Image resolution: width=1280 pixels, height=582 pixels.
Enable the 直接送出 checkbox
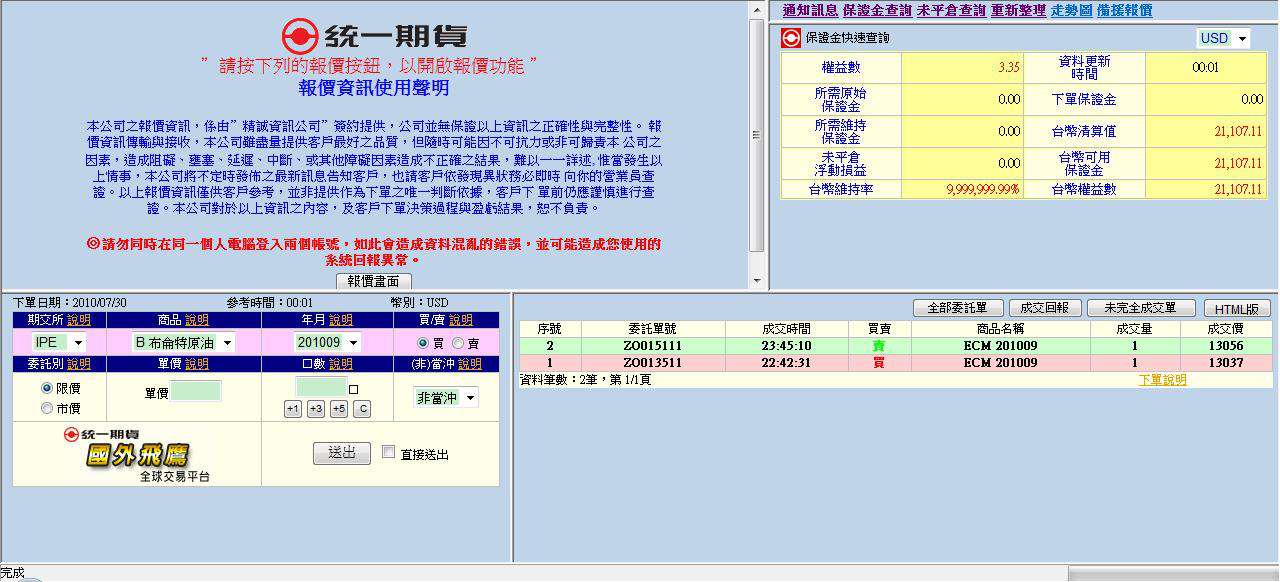[x=389, y=452]
